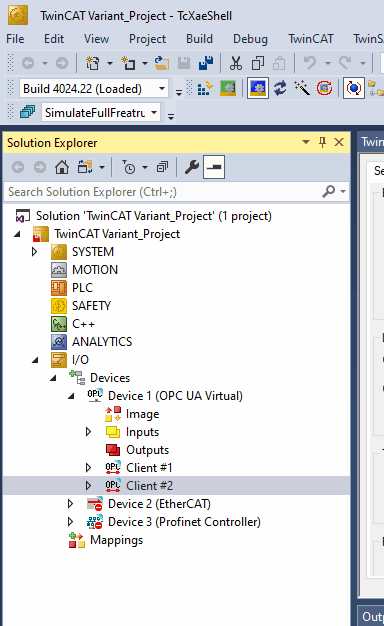Pin the Solution Explorer panel

pos(322,142)
